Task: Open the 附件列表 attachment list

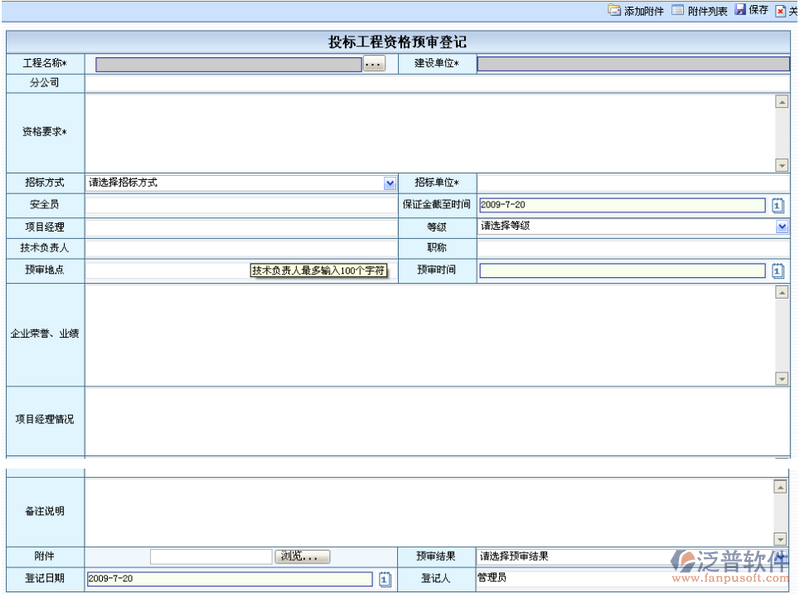Action: pos(678,10)
